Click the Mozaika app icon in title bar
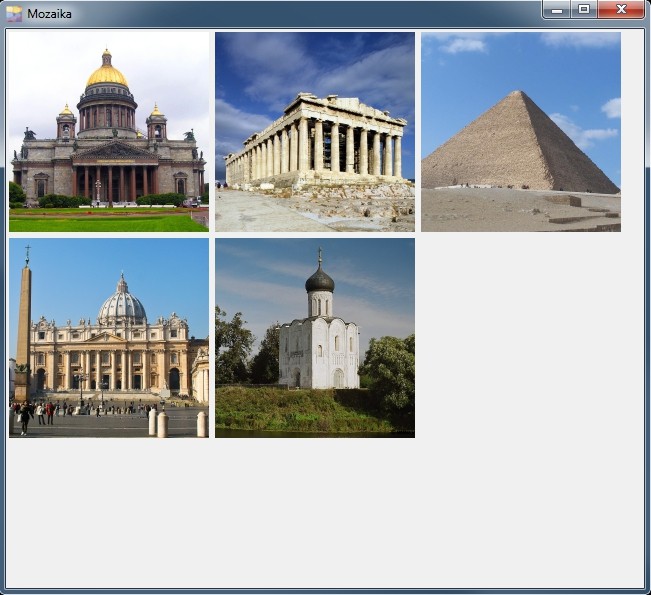 click(x=14, y=14)
